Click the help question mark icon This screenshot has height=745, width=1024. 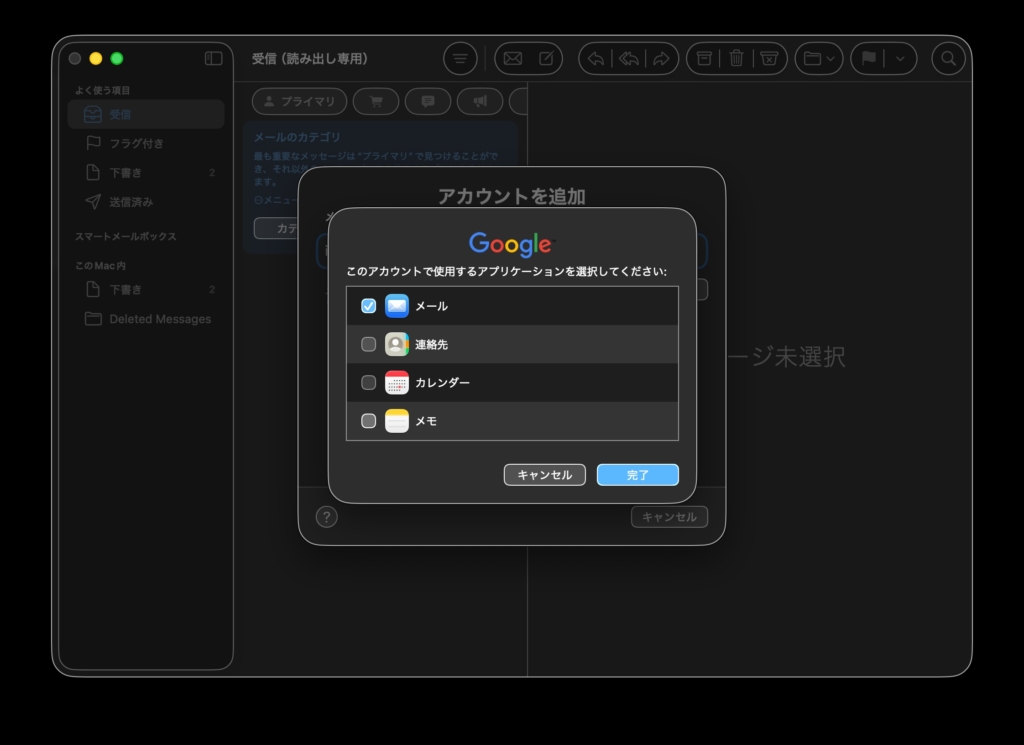(326, 517)
